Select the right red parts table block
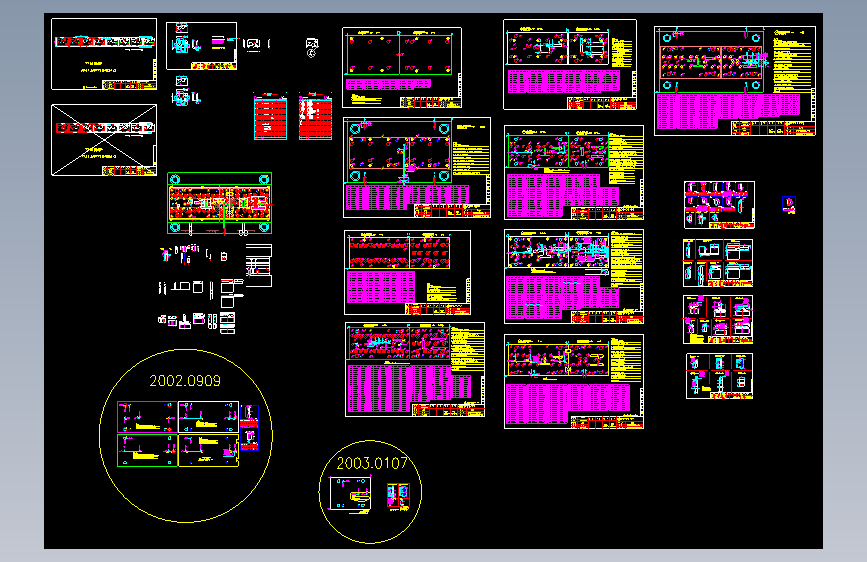 pos(315,117)
